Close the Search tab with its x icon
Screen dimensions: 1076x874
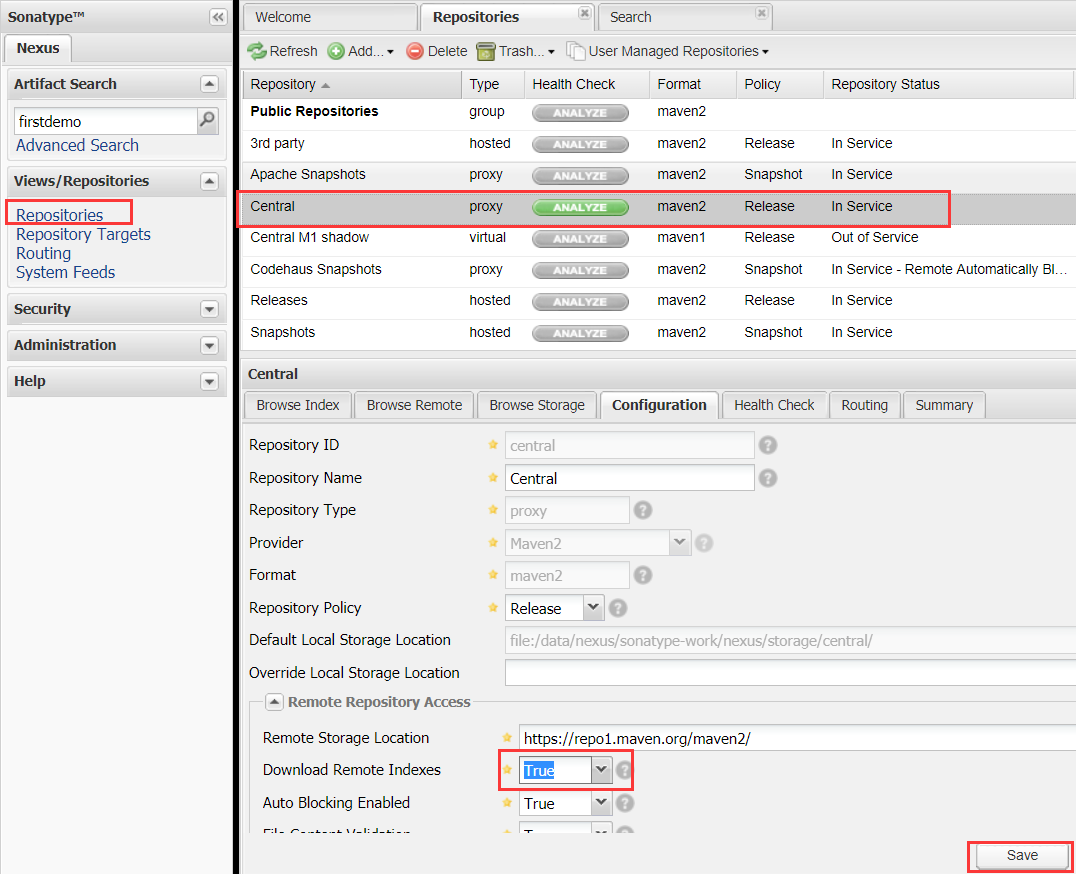click(761, 13)
